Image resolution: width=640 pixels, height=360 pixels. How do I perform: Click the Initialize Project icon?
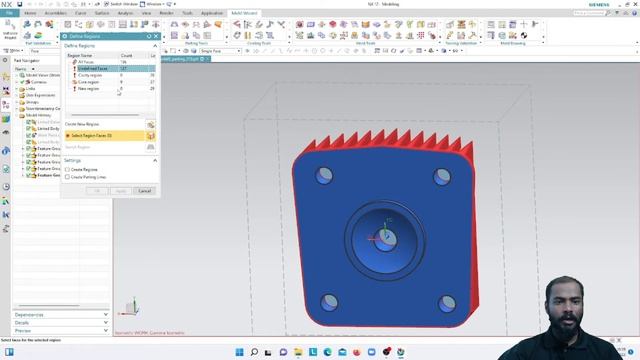(10, 29)
